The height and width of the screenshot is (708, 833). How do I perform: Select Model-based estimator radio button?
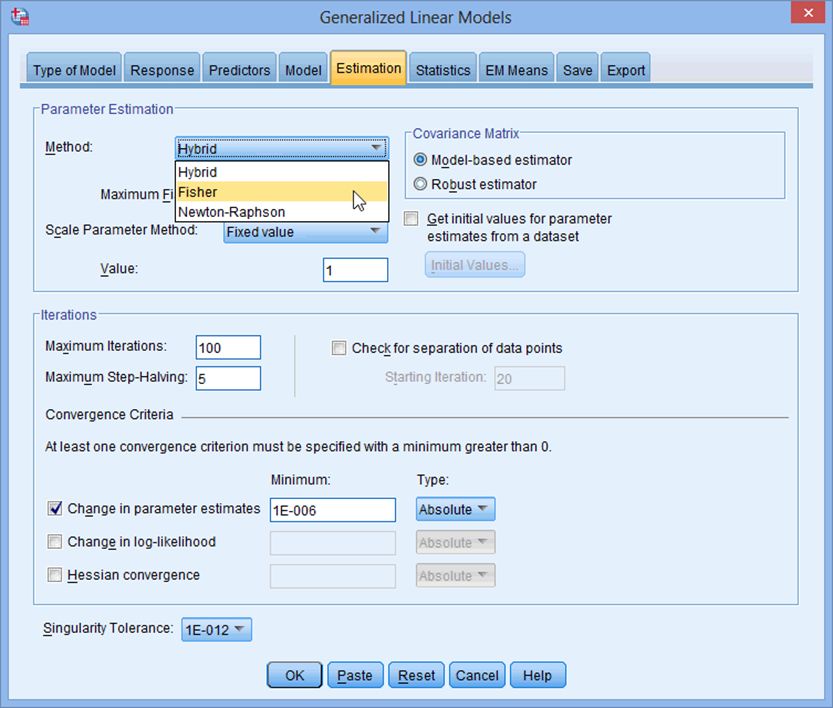(420, 159)
